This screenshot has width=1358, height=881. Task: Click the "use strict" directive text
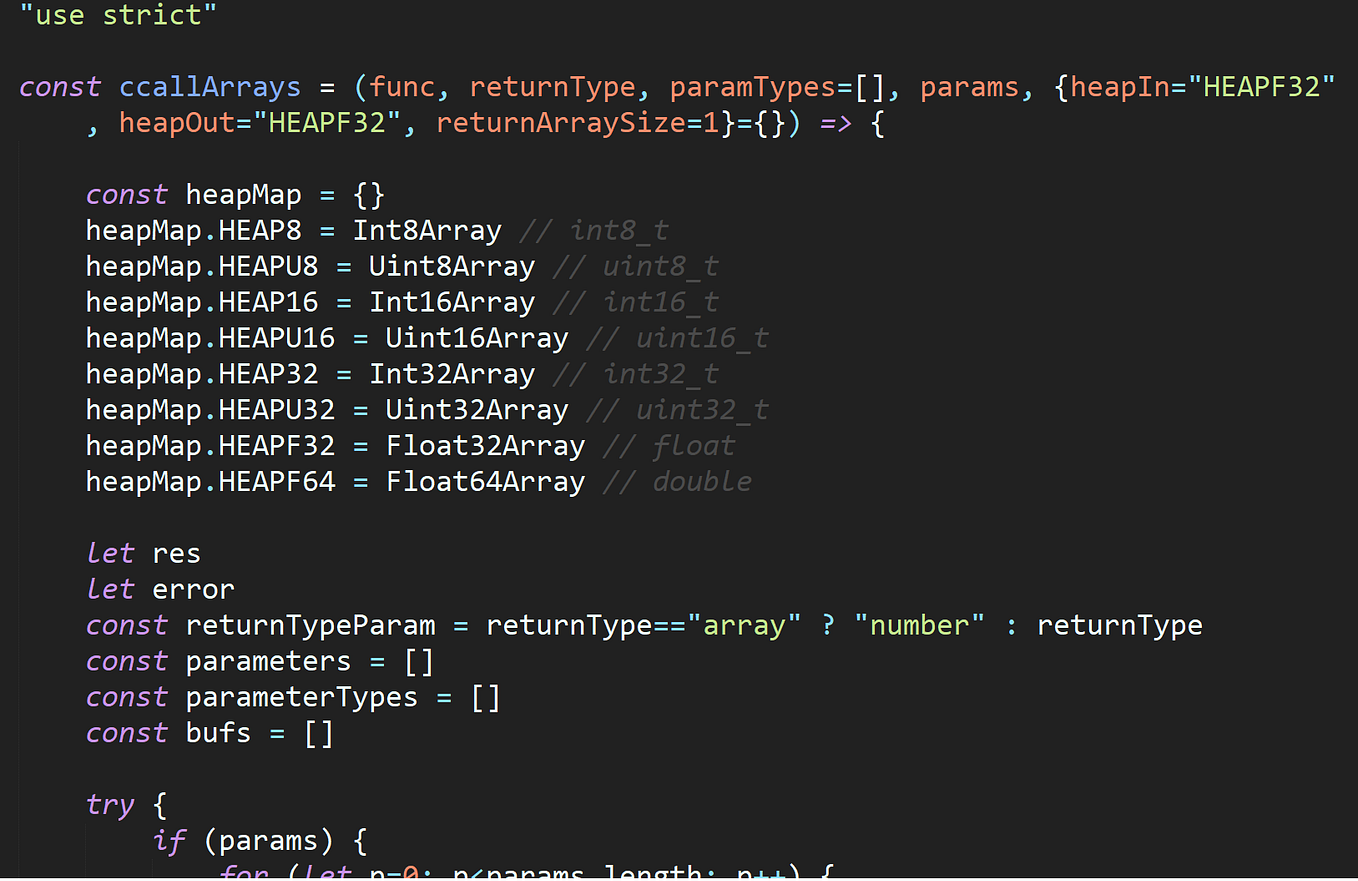tap(118, 15)
